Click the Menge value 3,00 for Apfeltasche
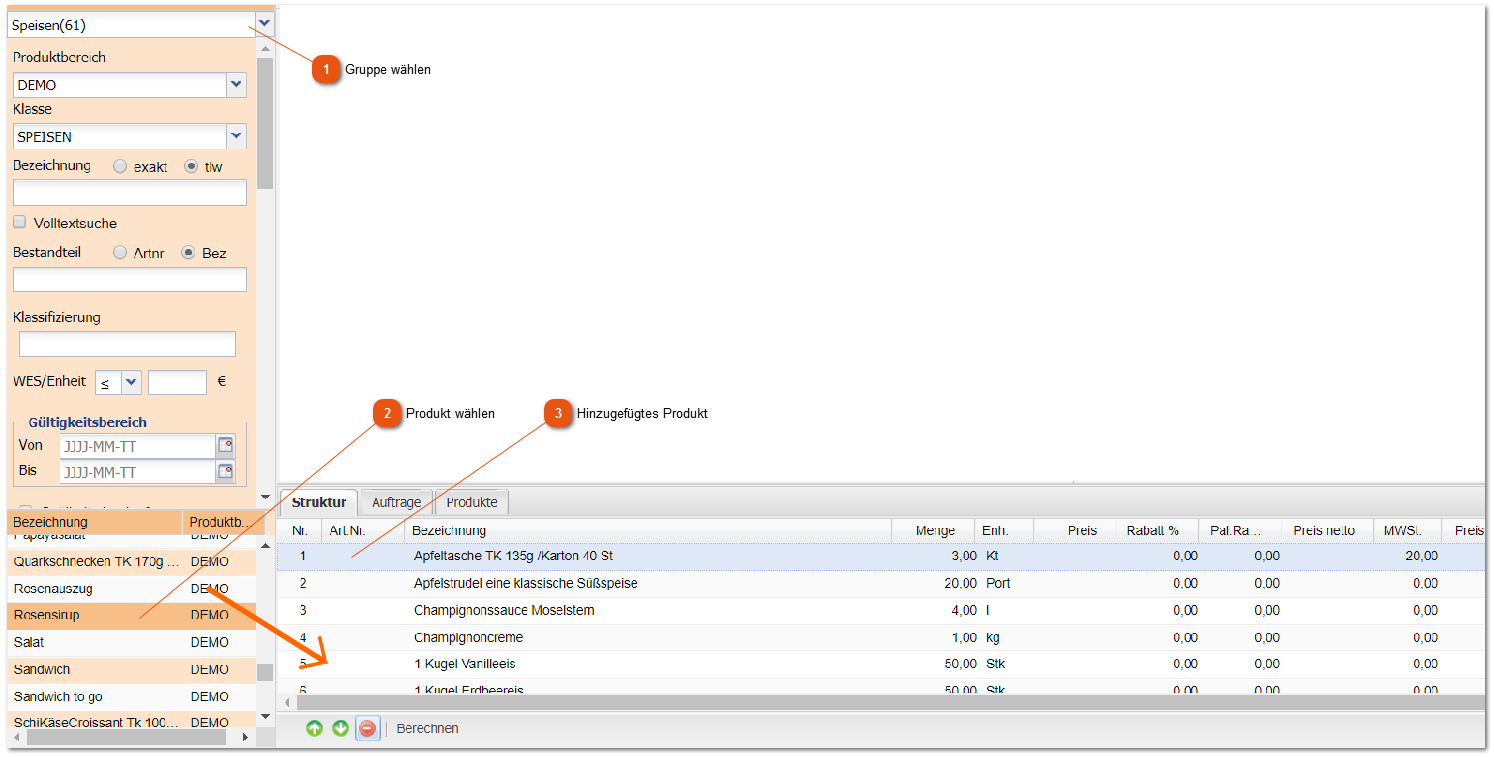1494x757 pixels. (x=964, y=555)
